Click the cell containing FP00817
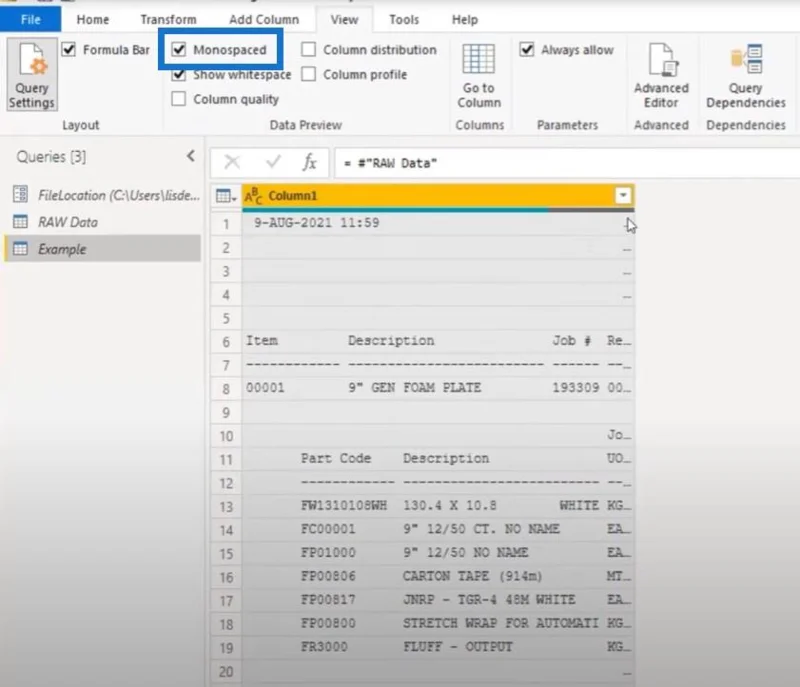Image resolution: width=800 pixels, height=687 pixels. 438,600
